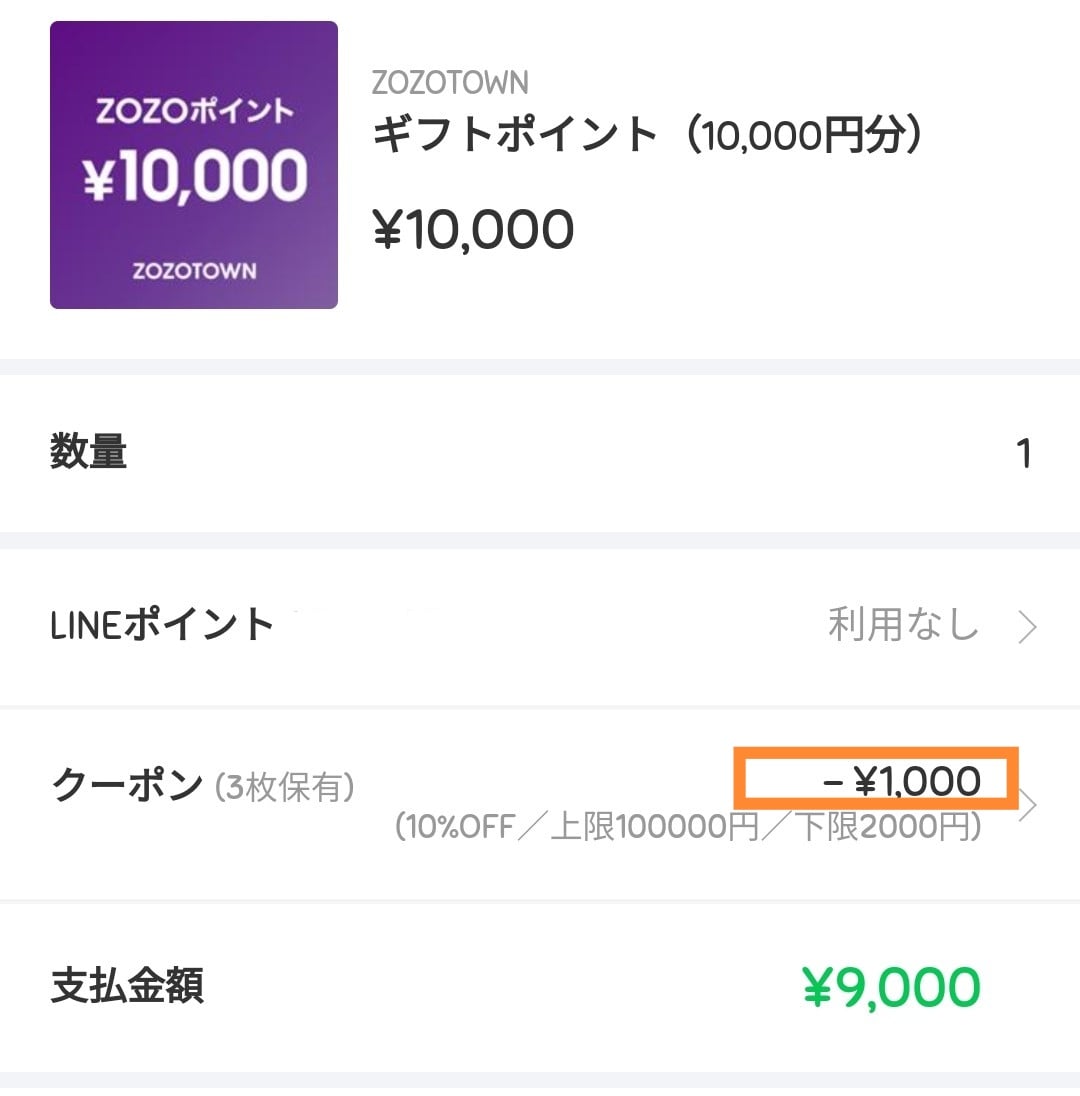This screenshot has width=1080, height=1096.
Task: Select the クーポン row label
Action: coord(127,787)
